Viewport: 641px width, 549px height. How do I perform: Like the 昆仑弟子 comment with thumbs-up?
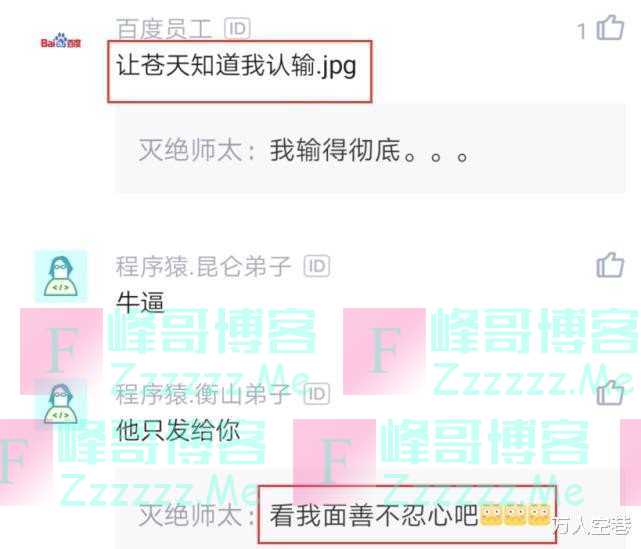point(610,265)
